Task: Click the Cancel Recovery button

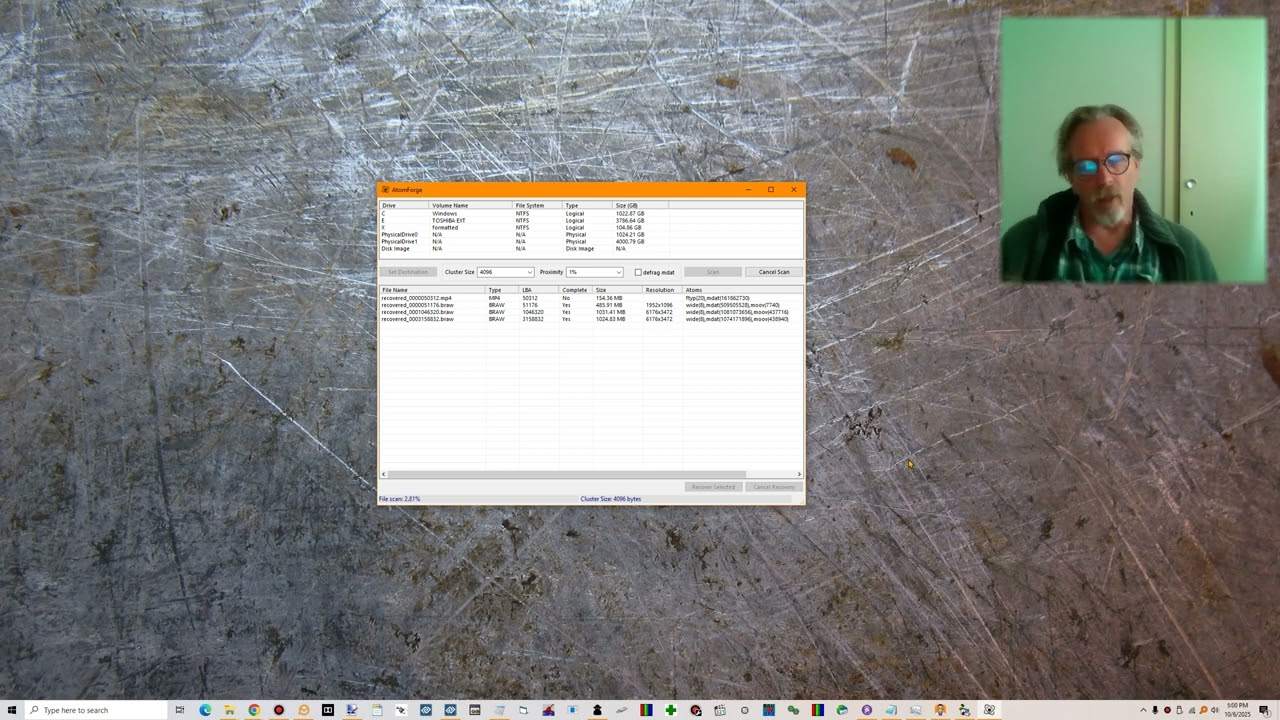Action: click(774, 487)
